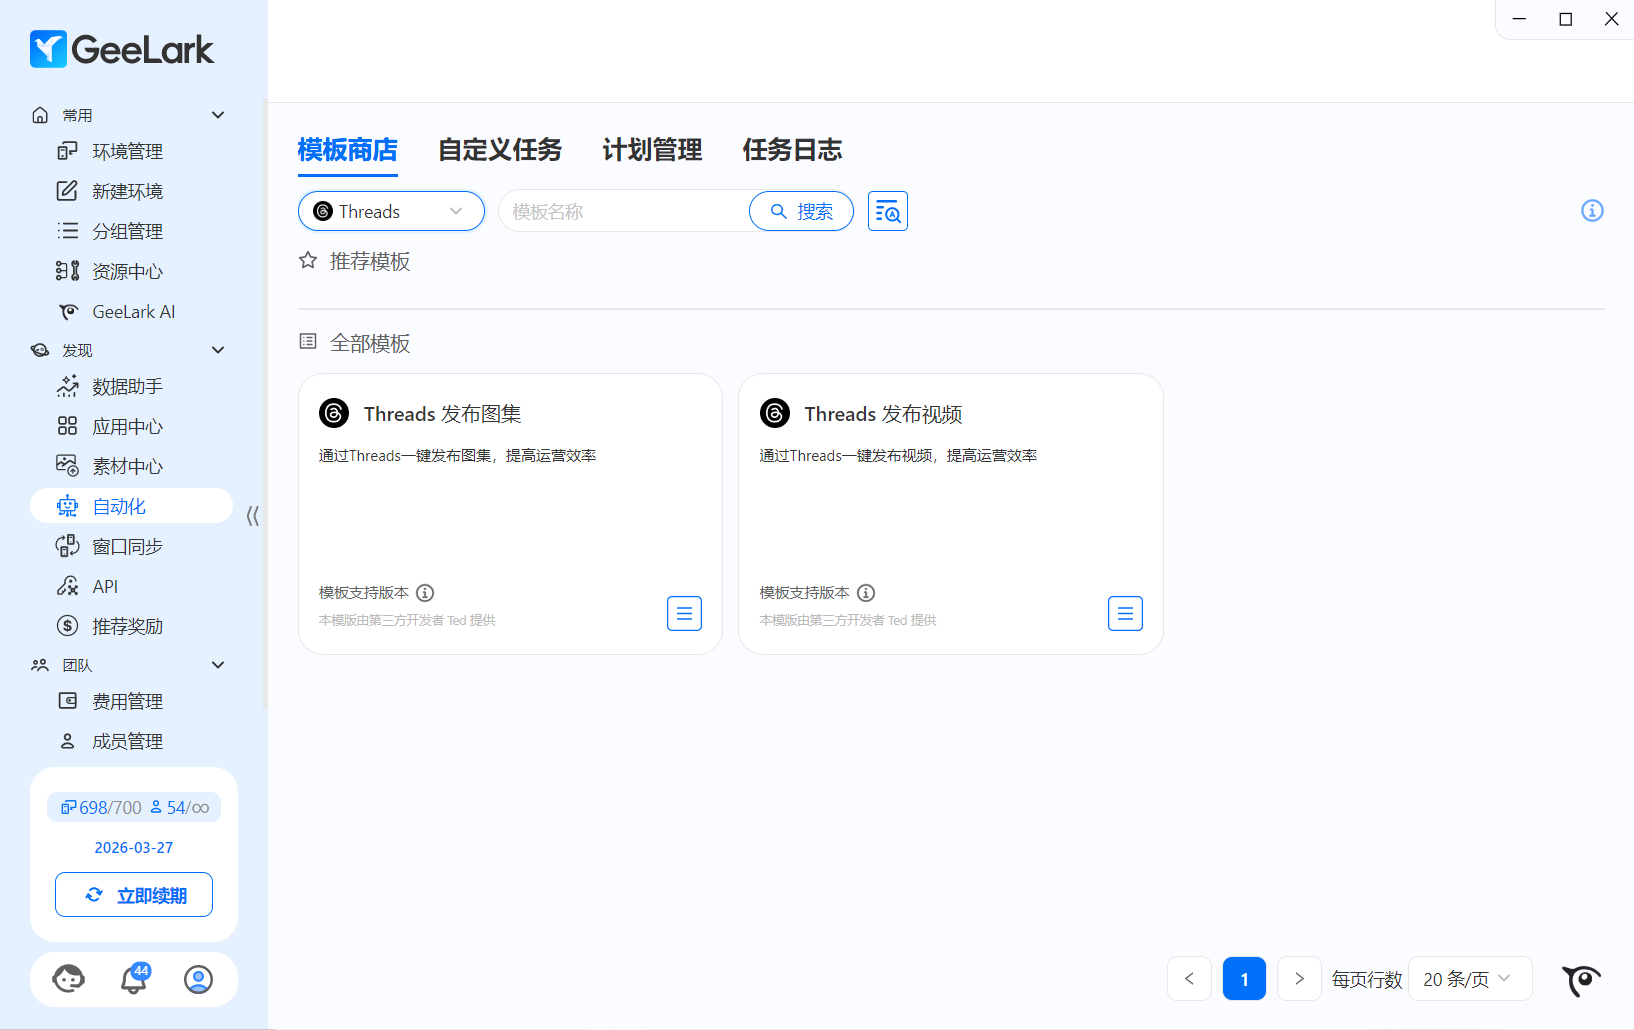Click the 搜索 search button
The width and height of the screenshot is (1634, 1030).
(x=801, y=211)
